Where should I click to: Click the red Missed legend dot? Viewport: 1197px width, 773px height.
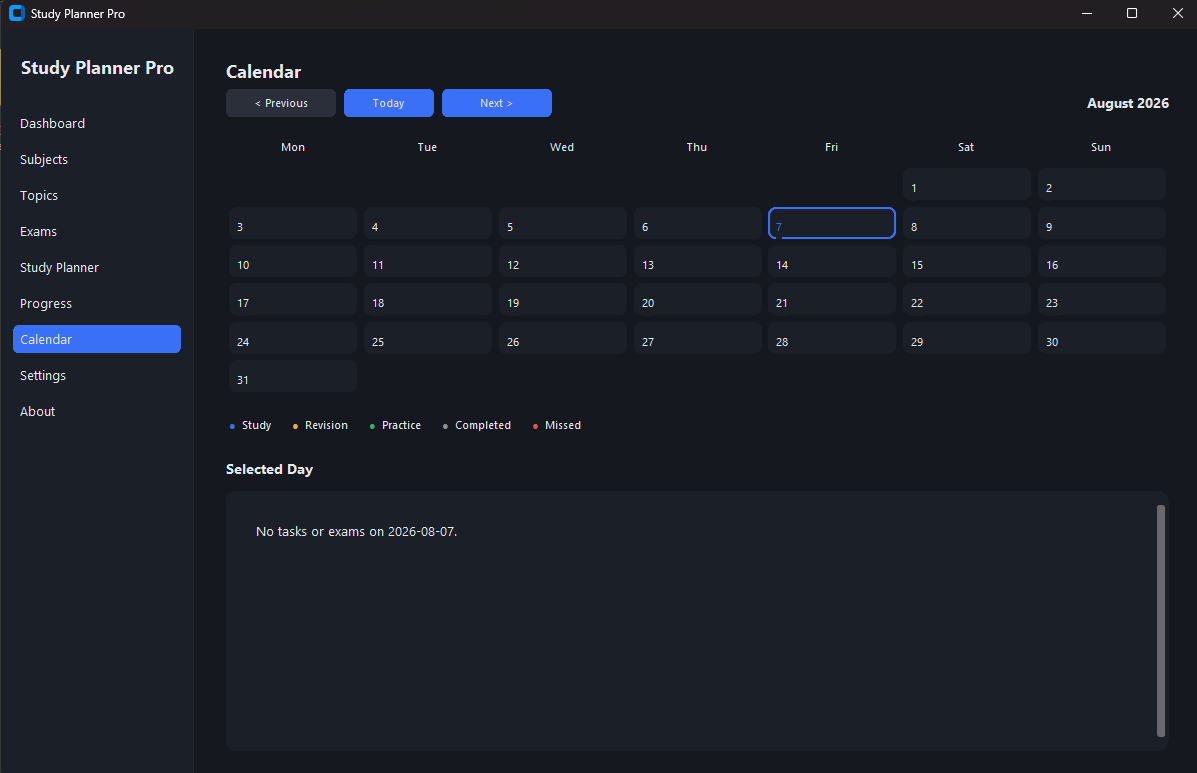[x=535, y=427]
